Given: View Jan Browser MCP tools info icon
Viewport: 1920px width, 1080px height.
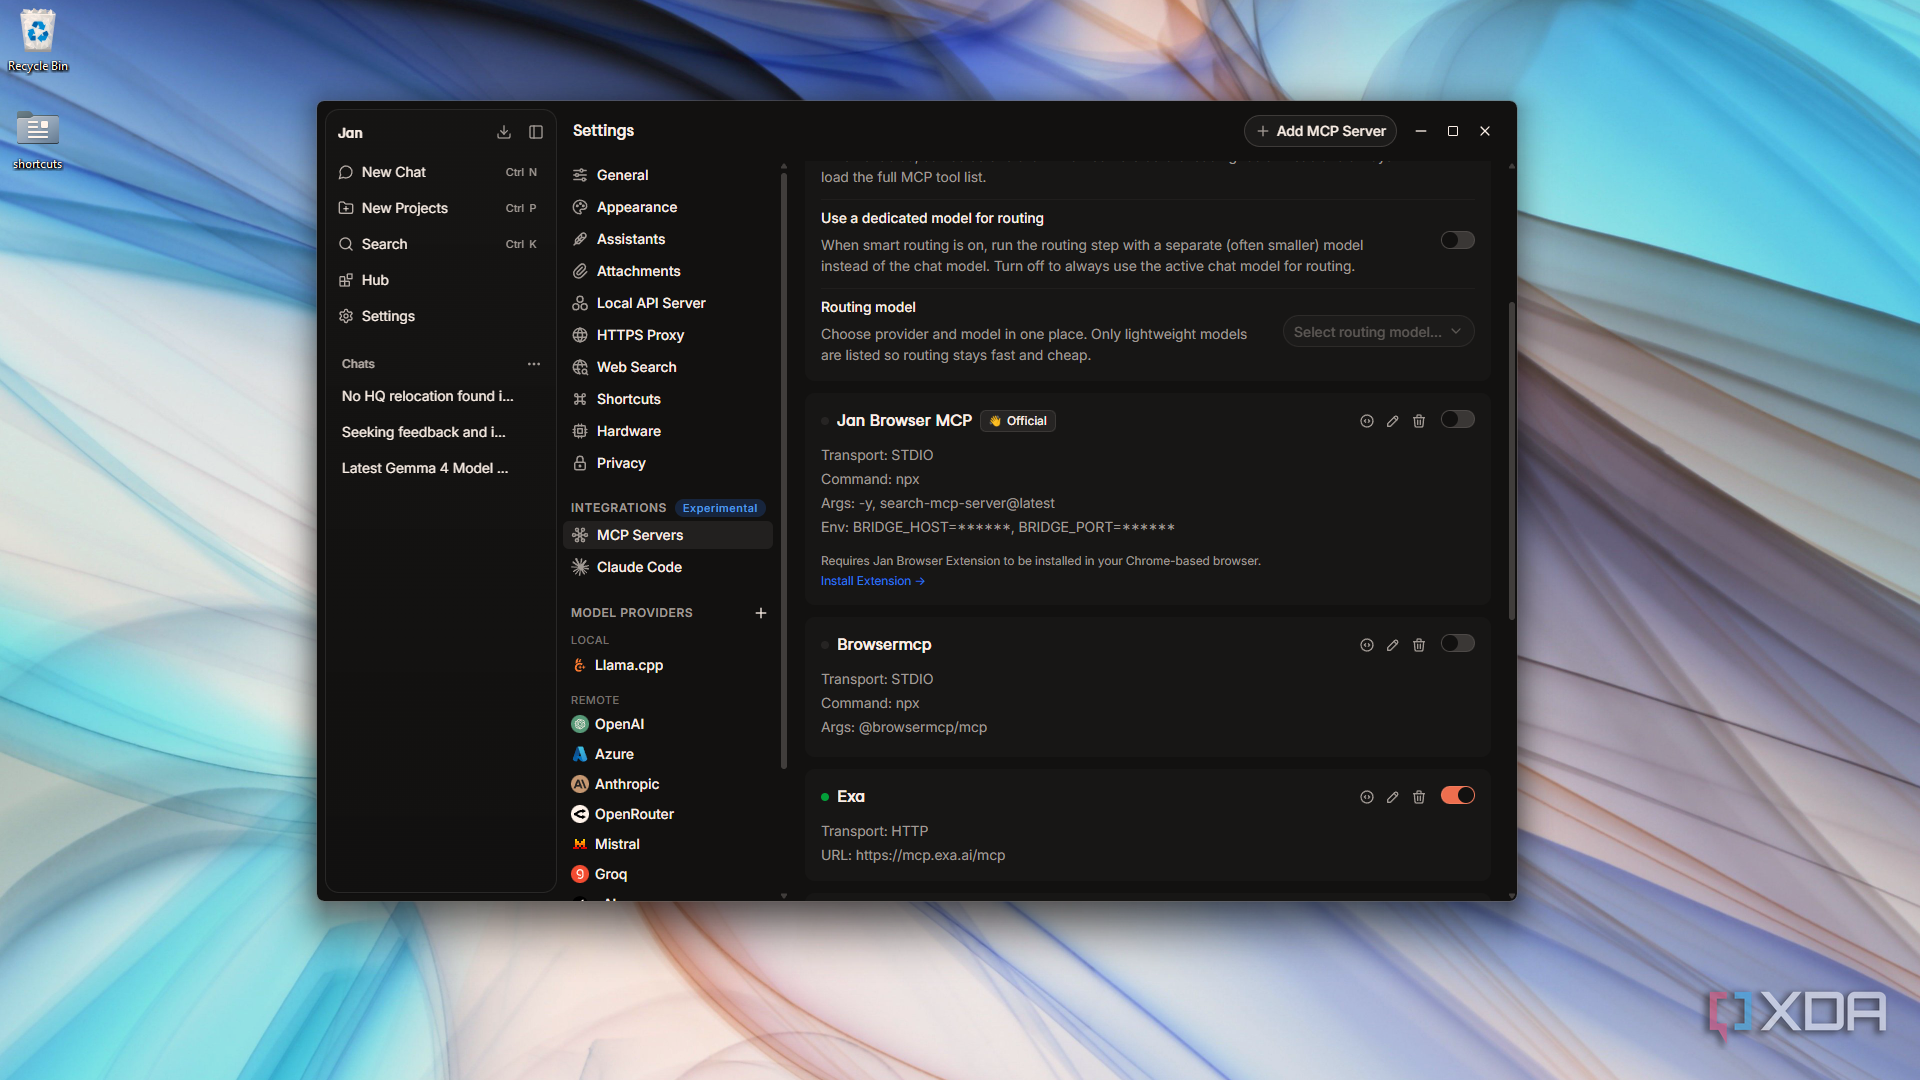Looking at the screenshot, I should pyautogui.click(x=1367, y=421).
